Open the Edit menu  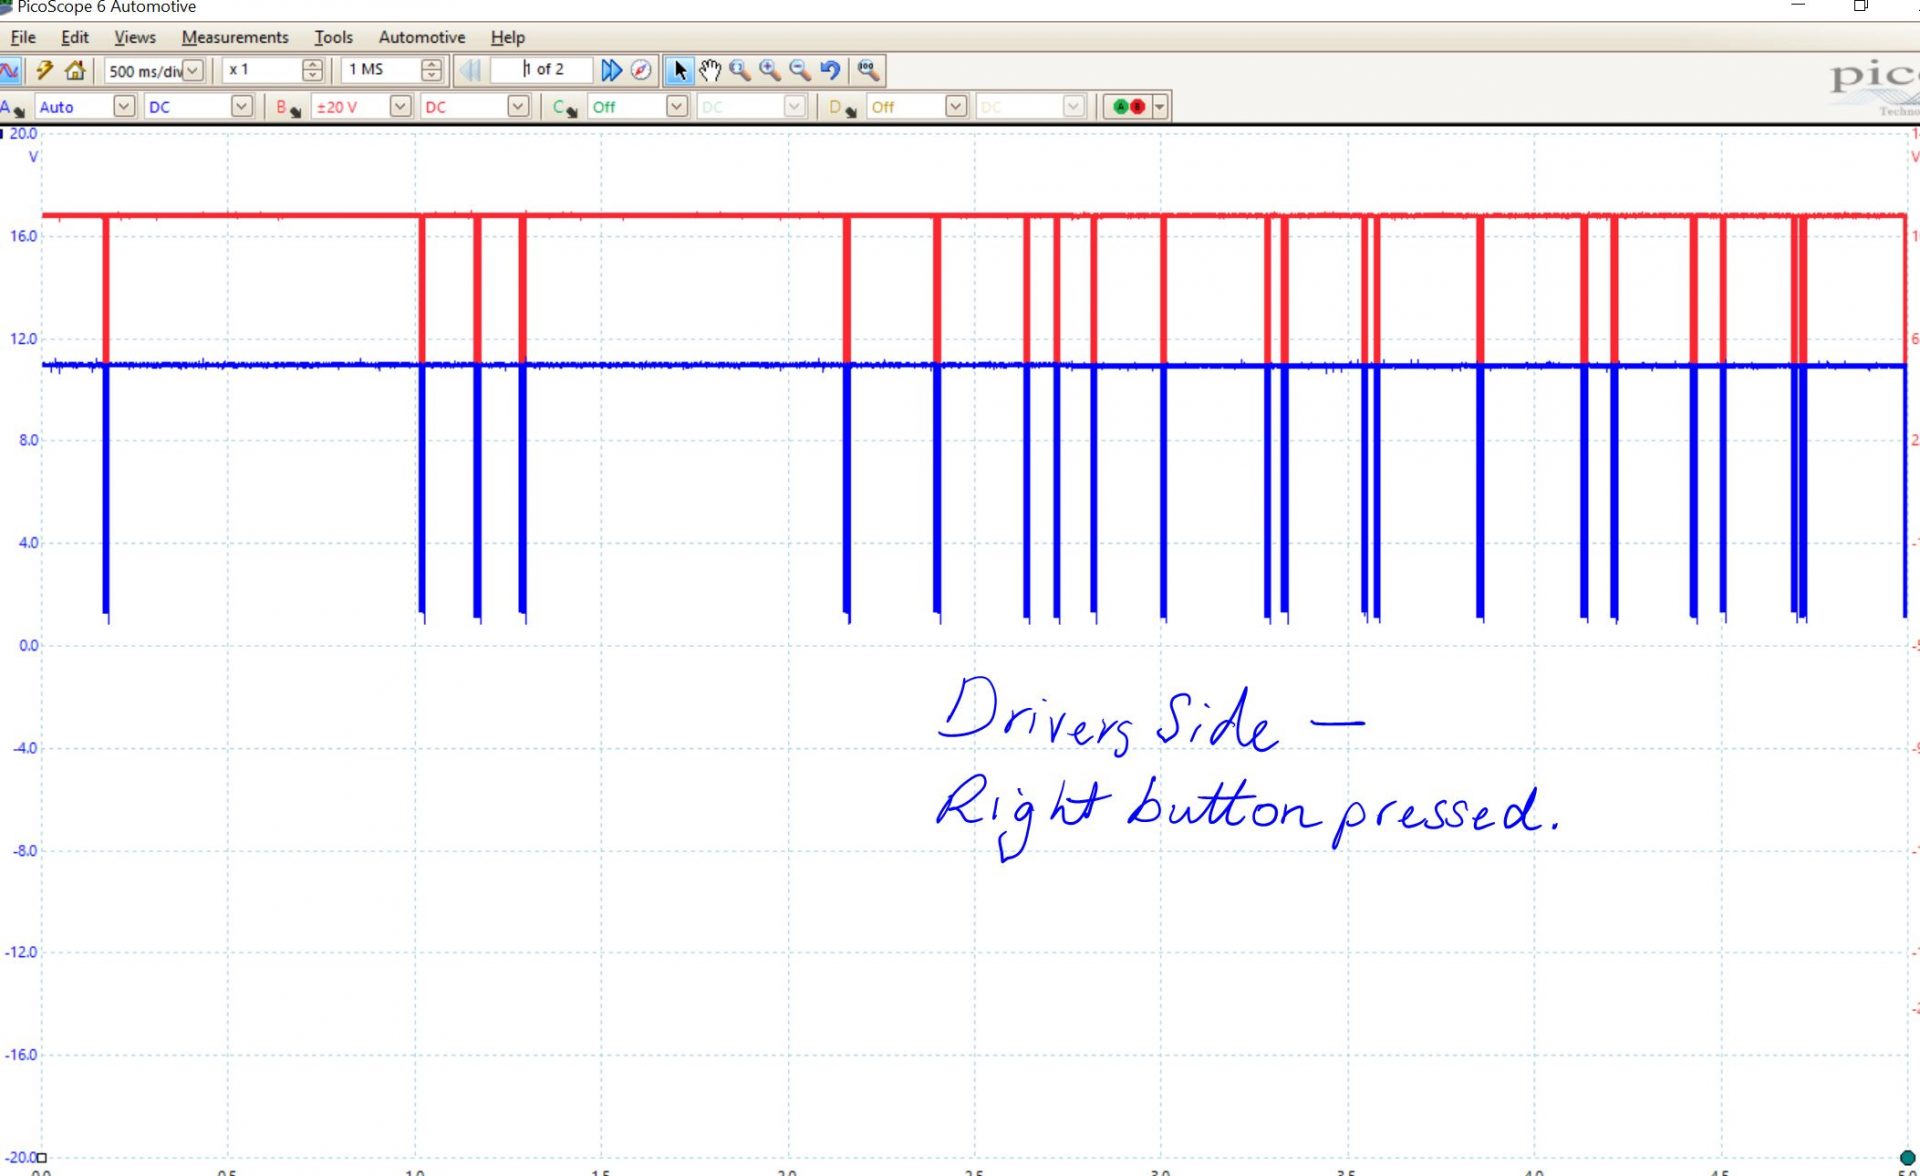[x=75, y=37]
